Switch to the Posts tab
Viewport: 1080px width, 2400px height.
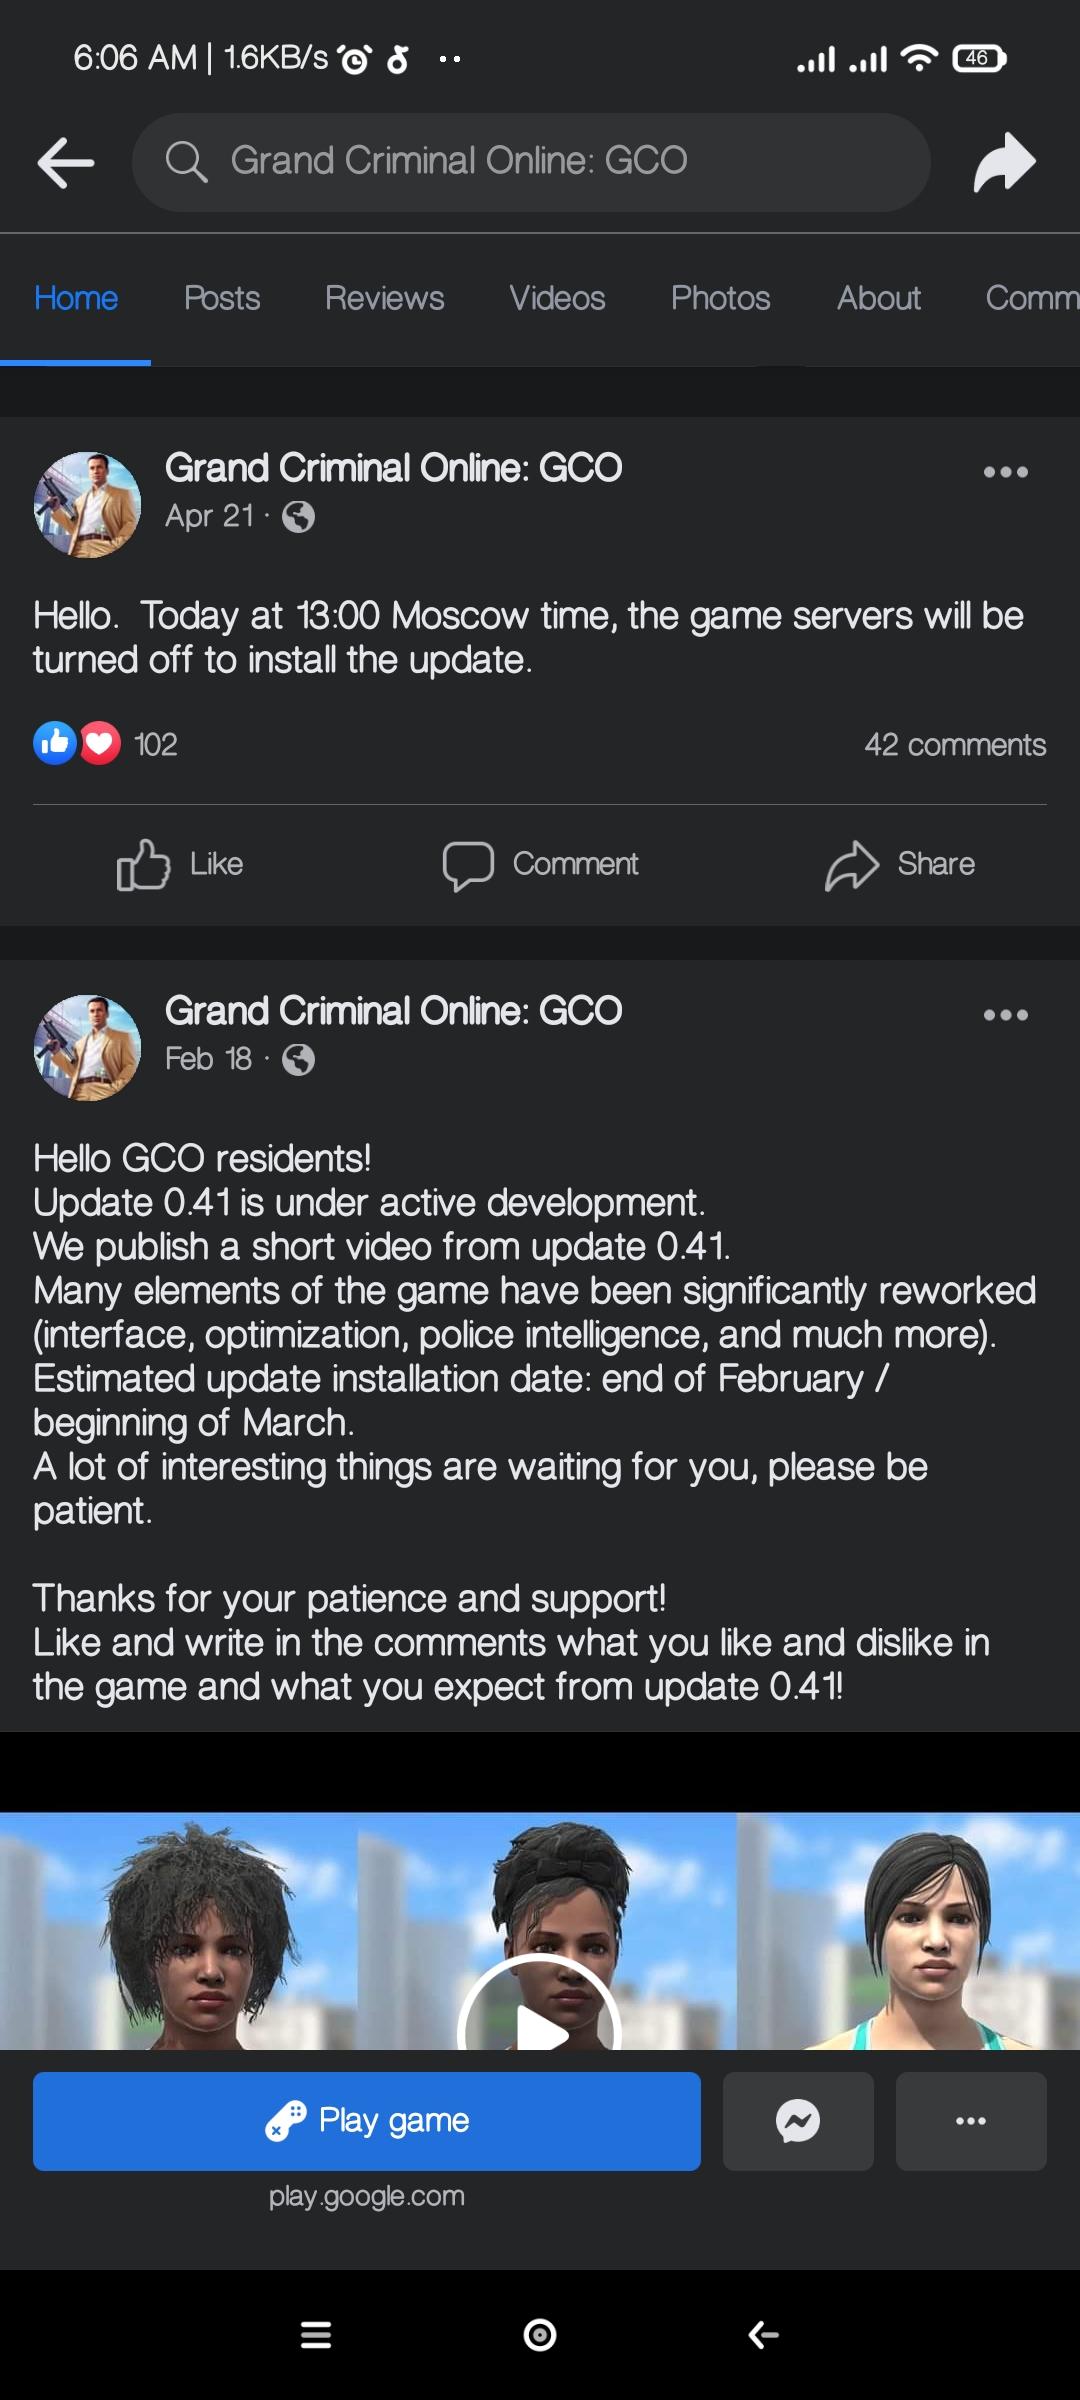point(222,298)
